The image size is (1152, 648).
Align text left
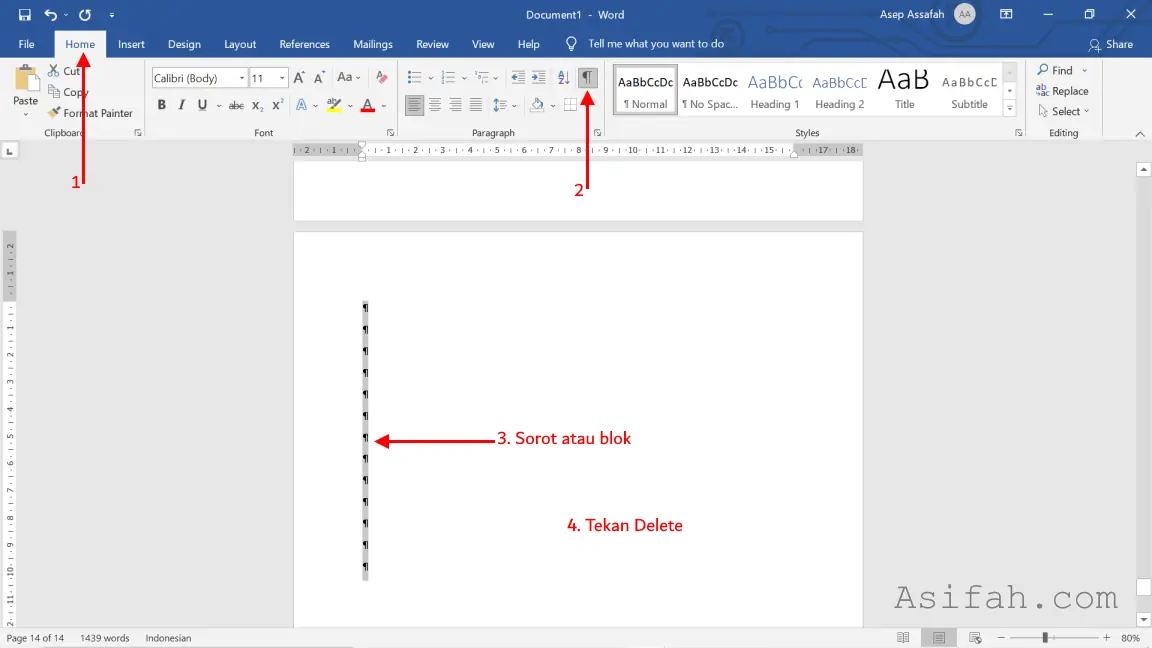[x=414, y=105]
